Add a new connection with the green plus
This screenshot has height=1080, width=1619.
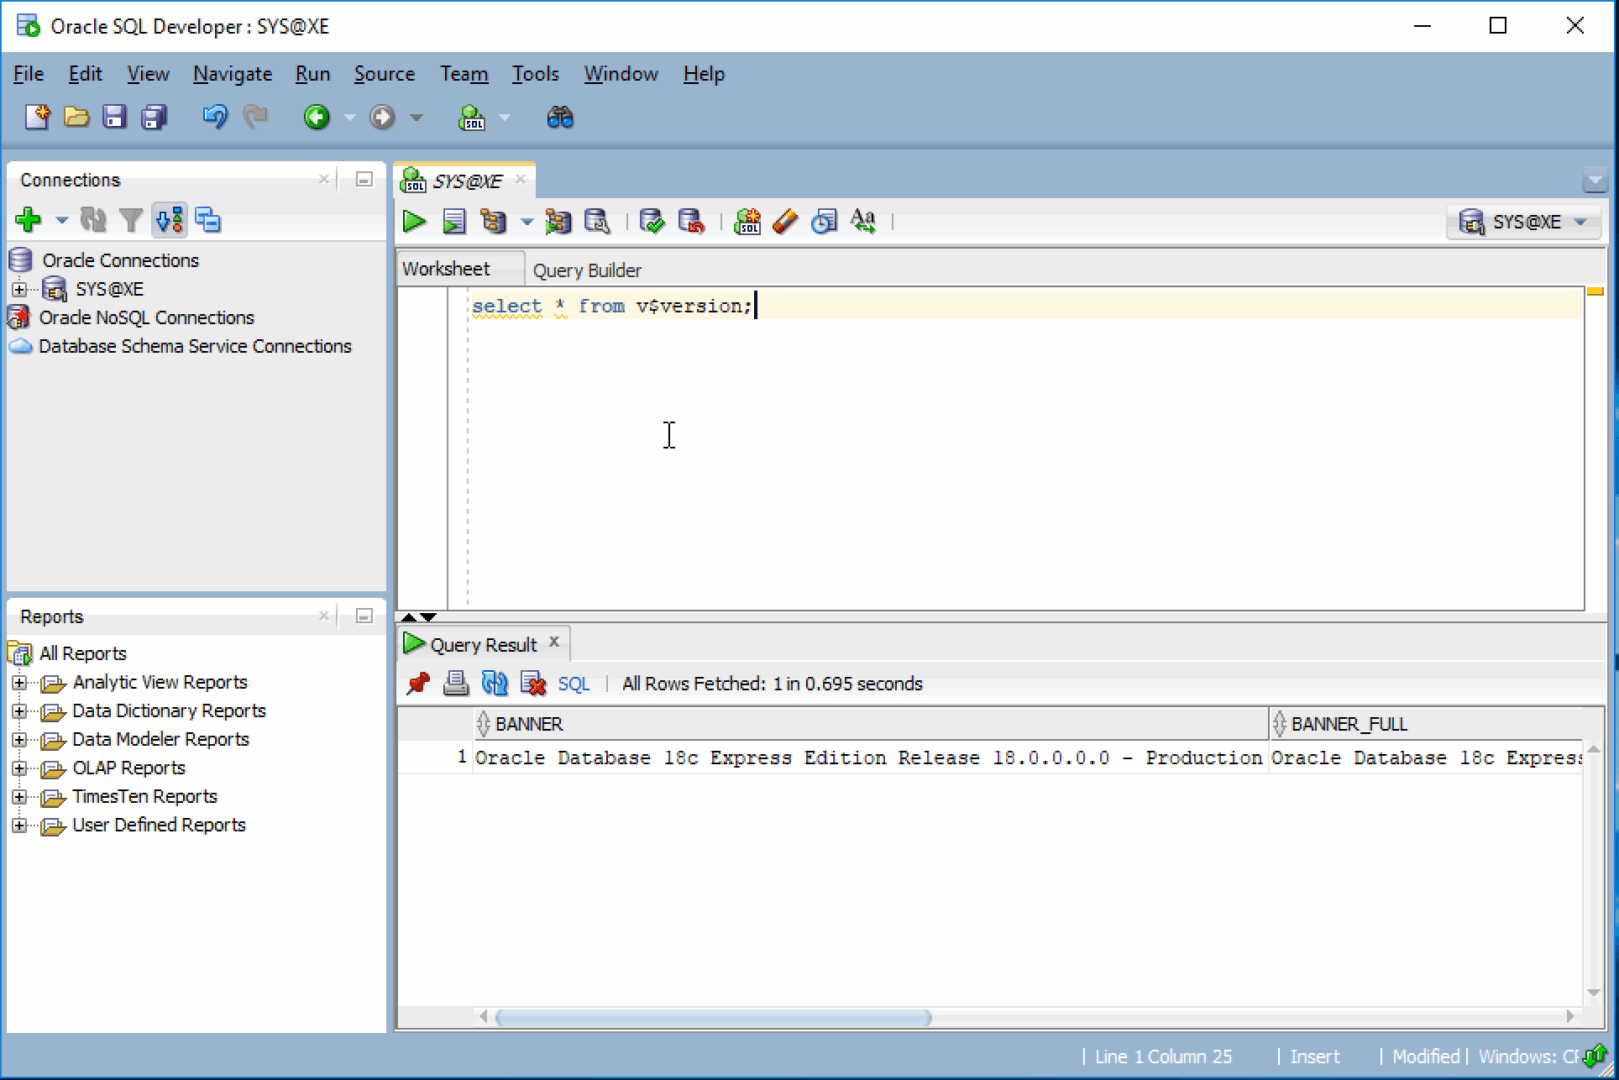28,219
